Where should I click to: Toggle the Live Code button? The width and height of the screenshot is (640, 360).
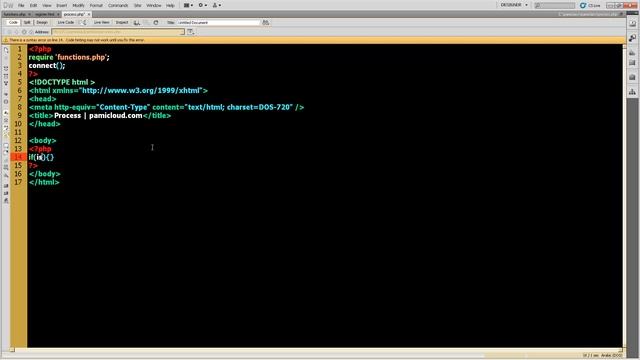pos(66,22)
